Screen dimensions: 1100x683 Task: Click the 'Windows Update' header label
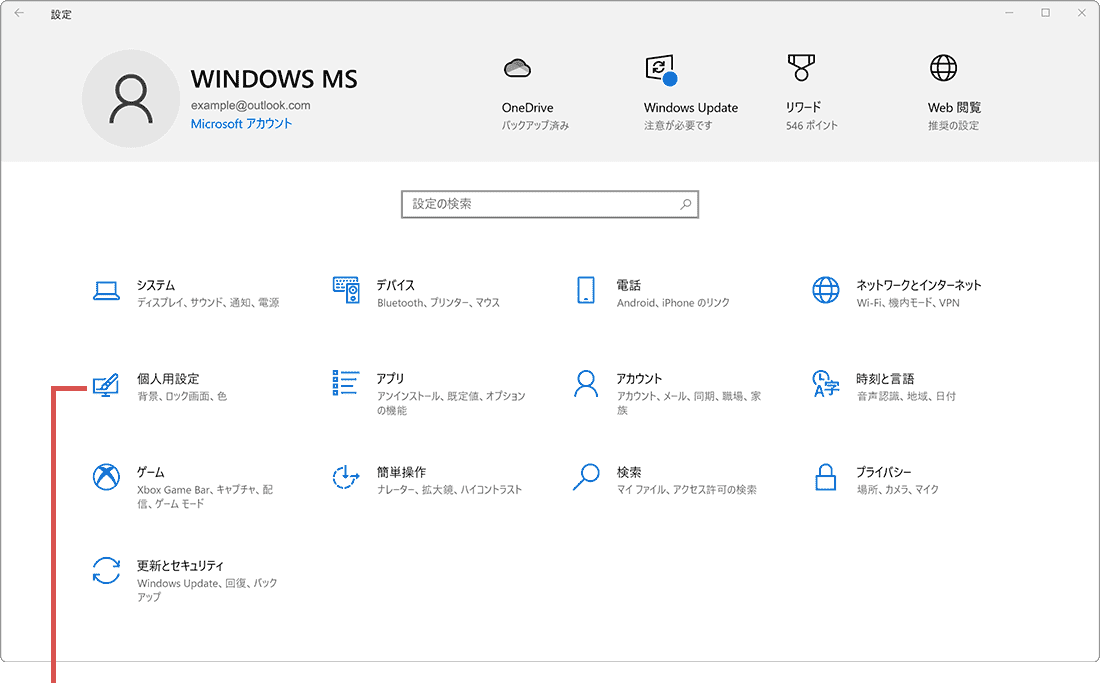[x=691, y=107]
